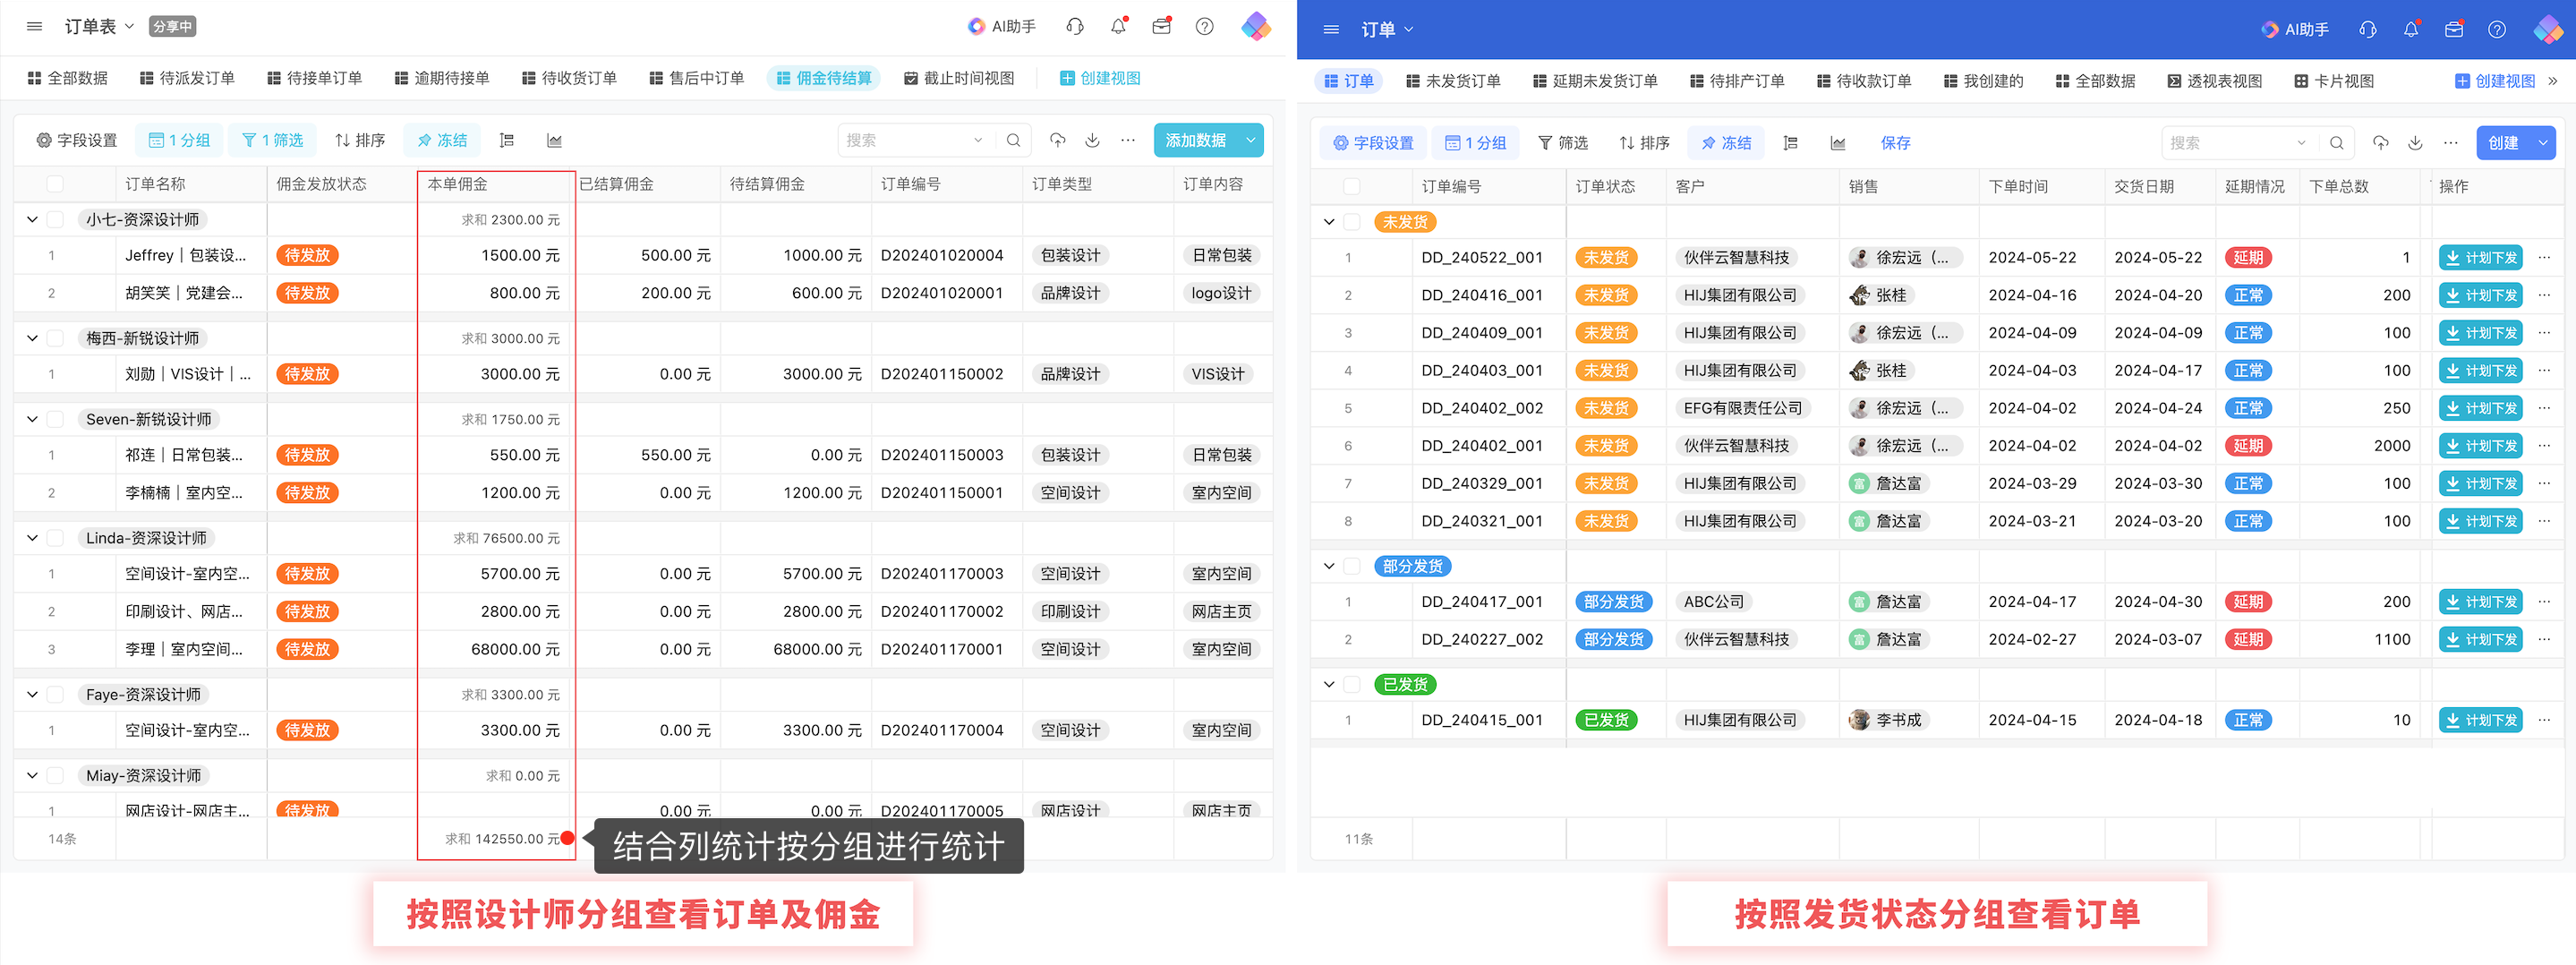Click row ellipsis for DD_240522_001
The height and width of the screenshot is (965, 2576).
tap(2544, 257)
